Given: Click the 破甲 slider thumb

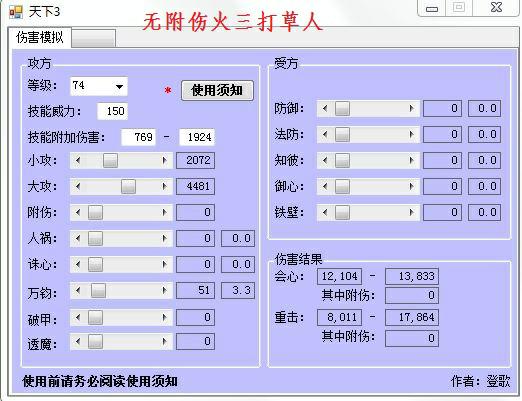Looking at the screenshot, I should pyautogui.click(x=95, y=317).
